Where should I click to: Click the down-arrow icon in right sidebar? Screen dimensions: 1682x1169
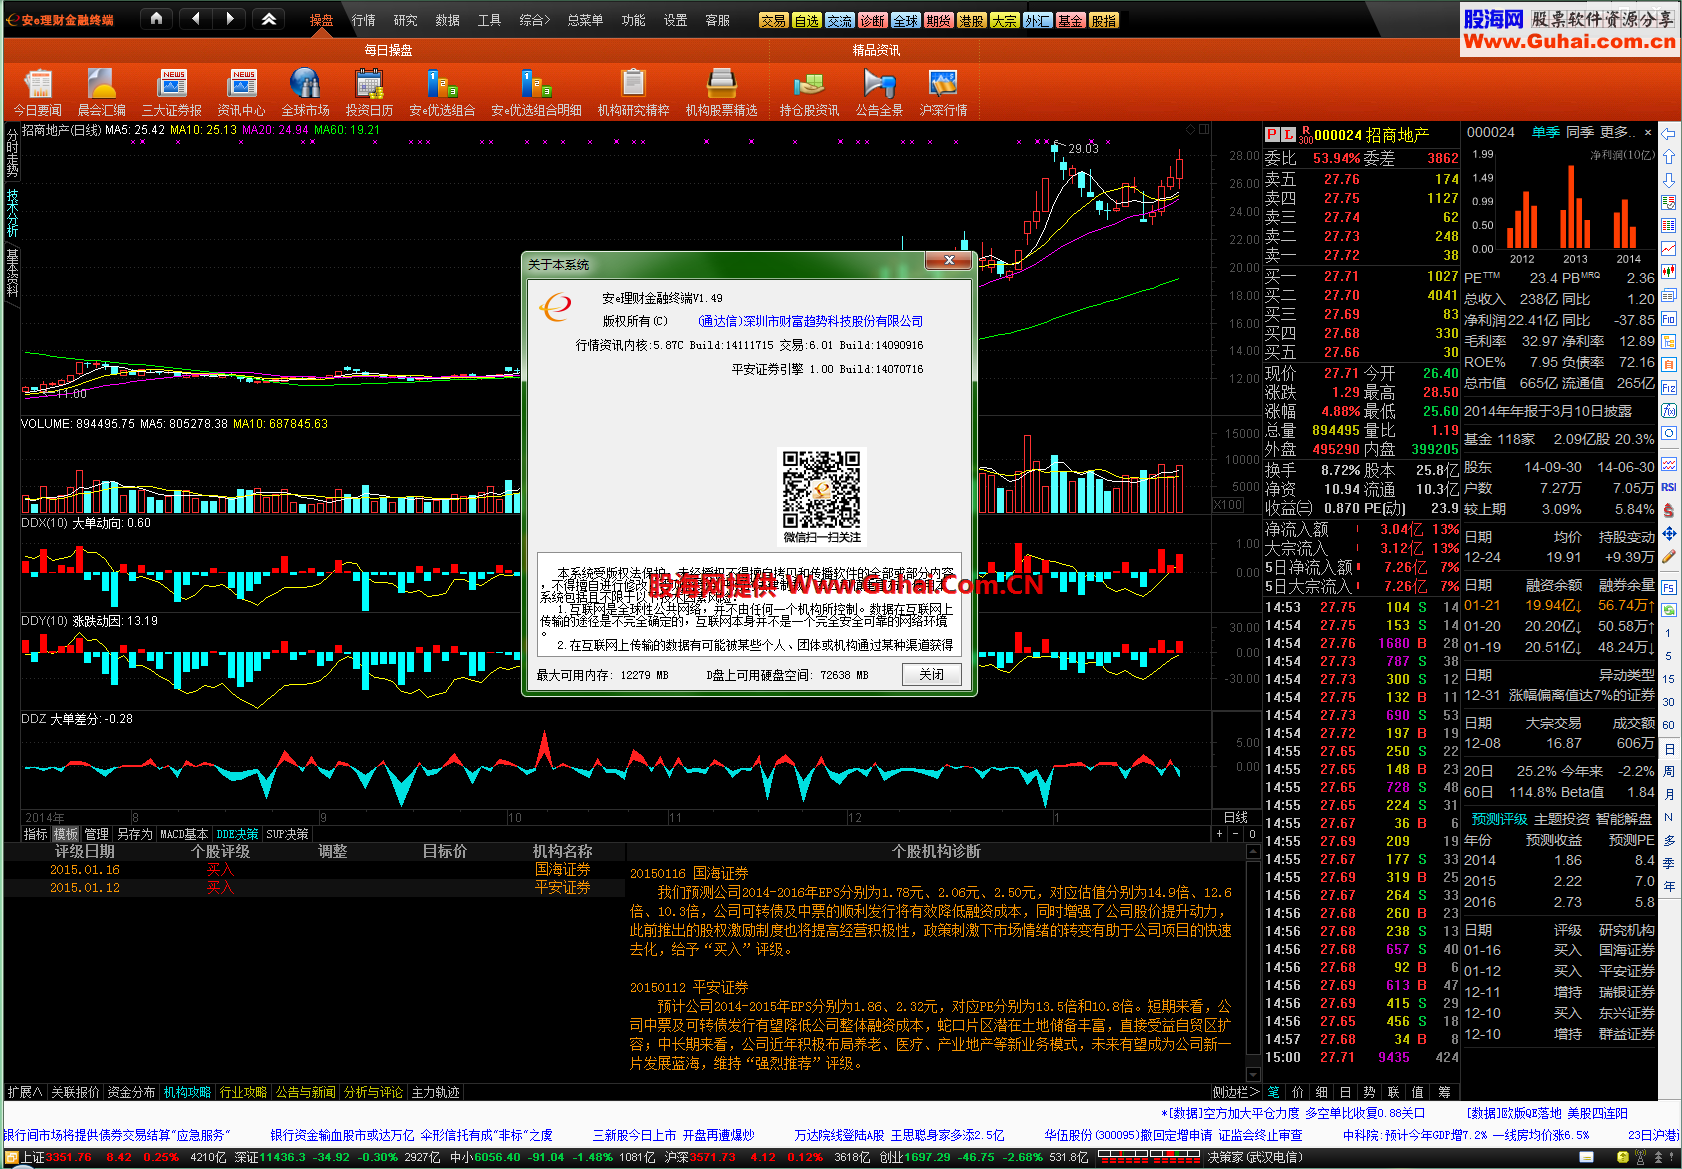tap(1669, 180)
